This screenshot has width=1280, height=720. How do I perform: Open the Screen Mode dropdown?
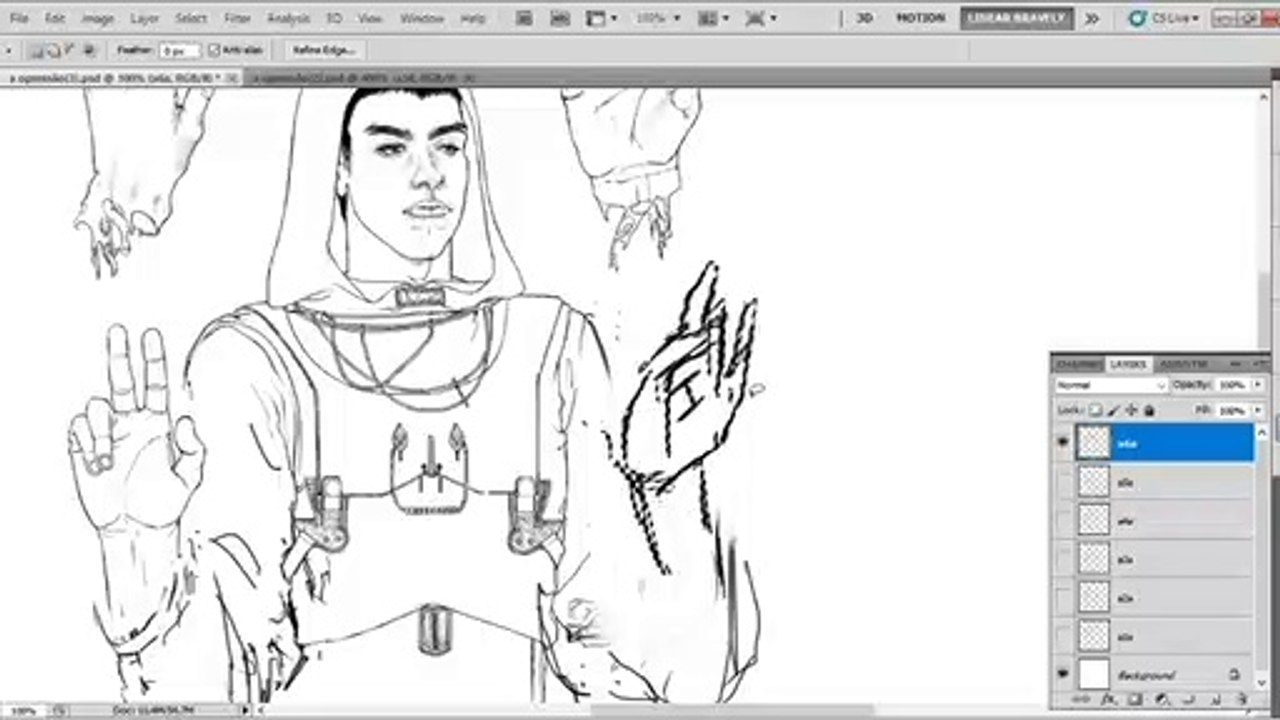[761, 18]
